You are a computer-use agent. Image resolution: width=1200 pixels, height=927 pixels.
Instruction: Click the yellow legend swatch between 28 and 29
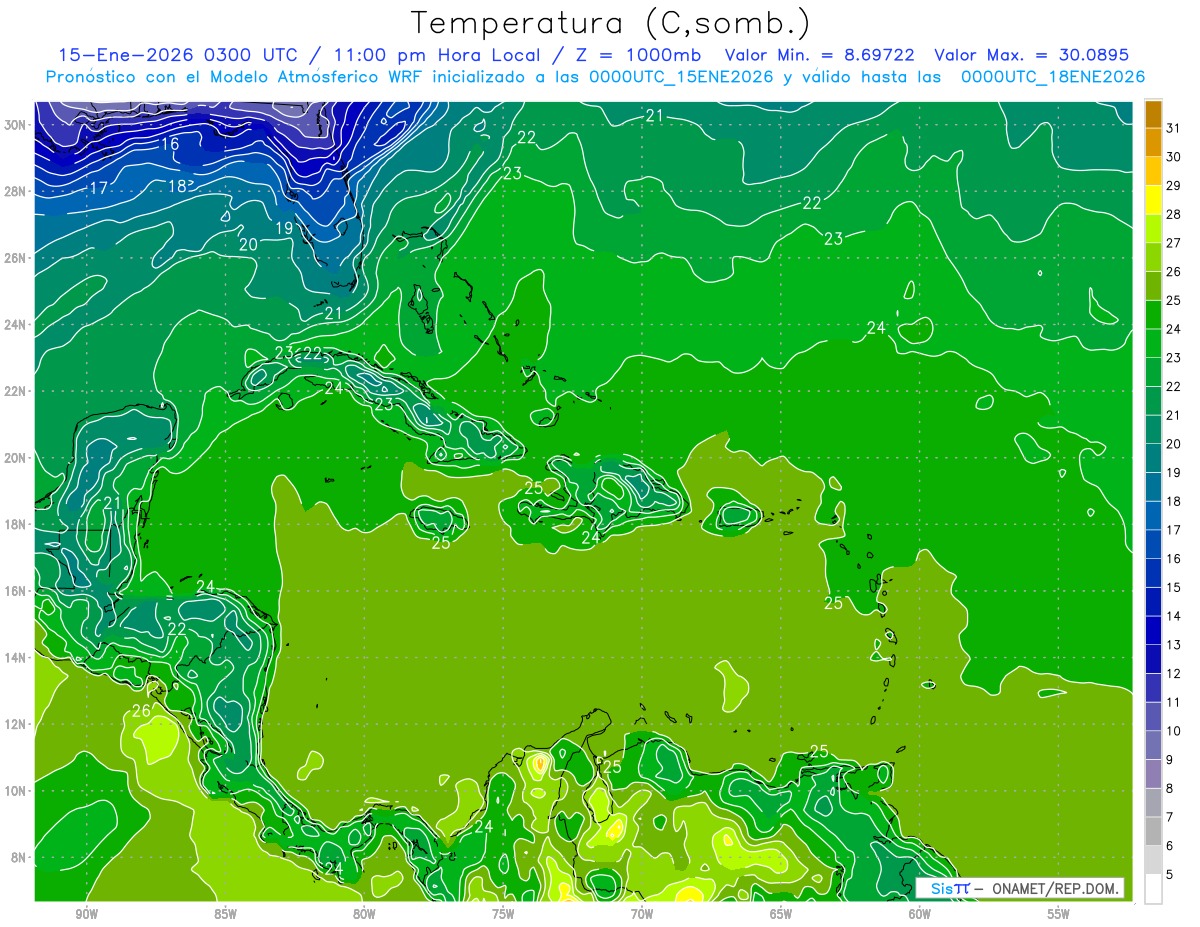pyautogui.click(x=1153, y=200)
